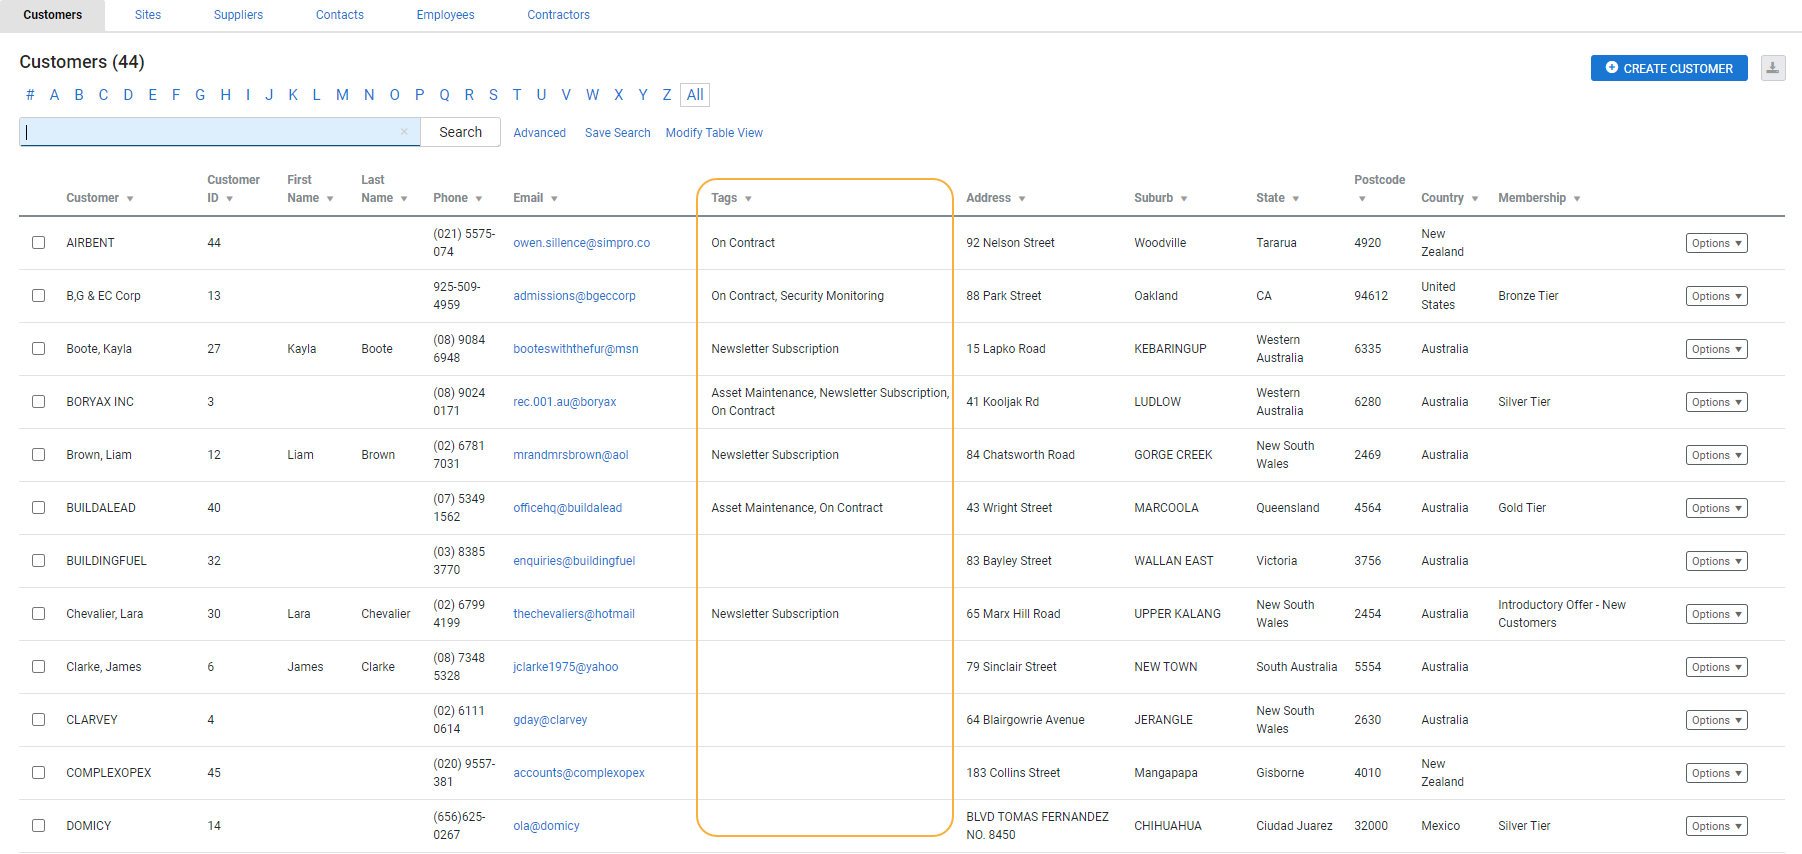The image size is (1802, 854).
Task: Check the box next to DOMICY
Action: click(x=38, y=826)
